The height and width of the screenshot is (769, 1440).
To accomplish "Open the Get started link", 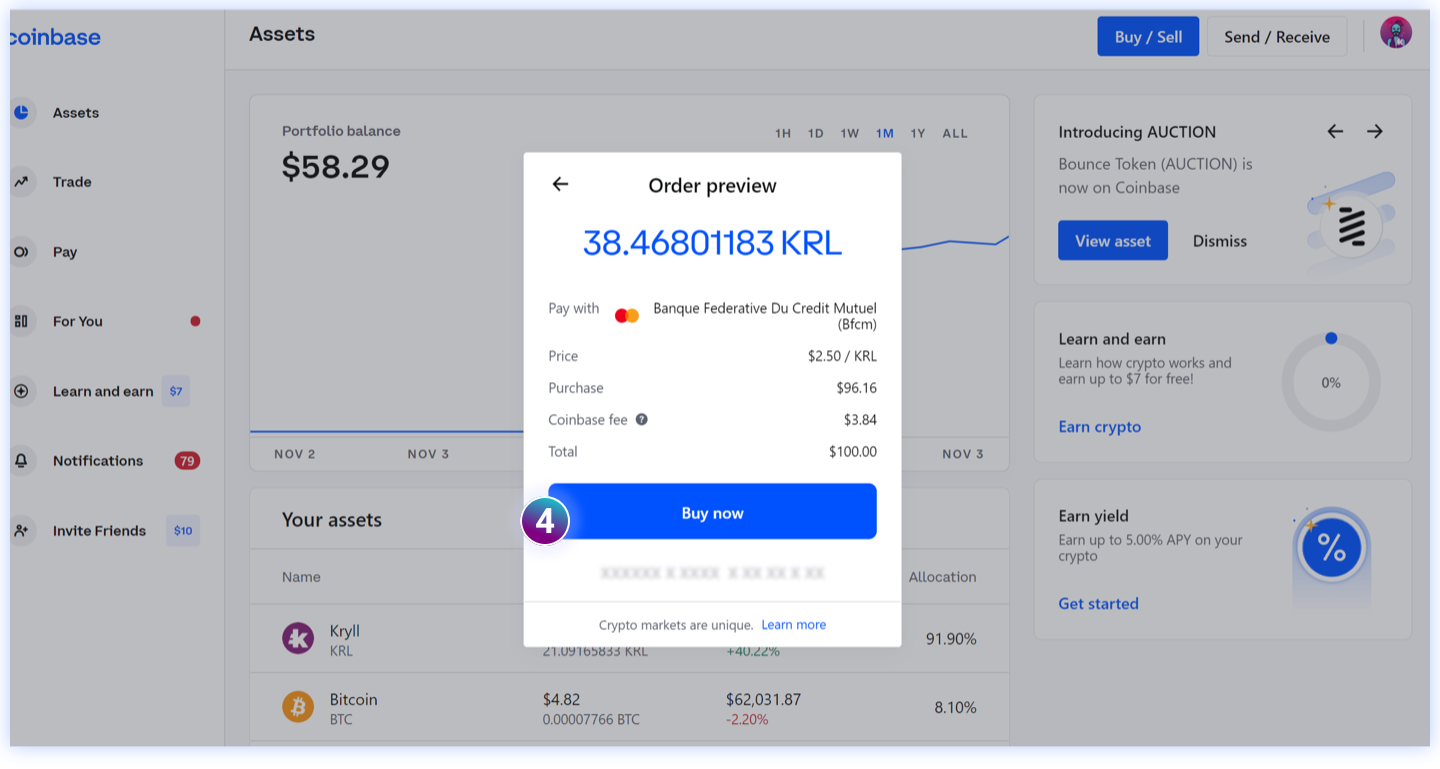I will tap(1099, 604).
